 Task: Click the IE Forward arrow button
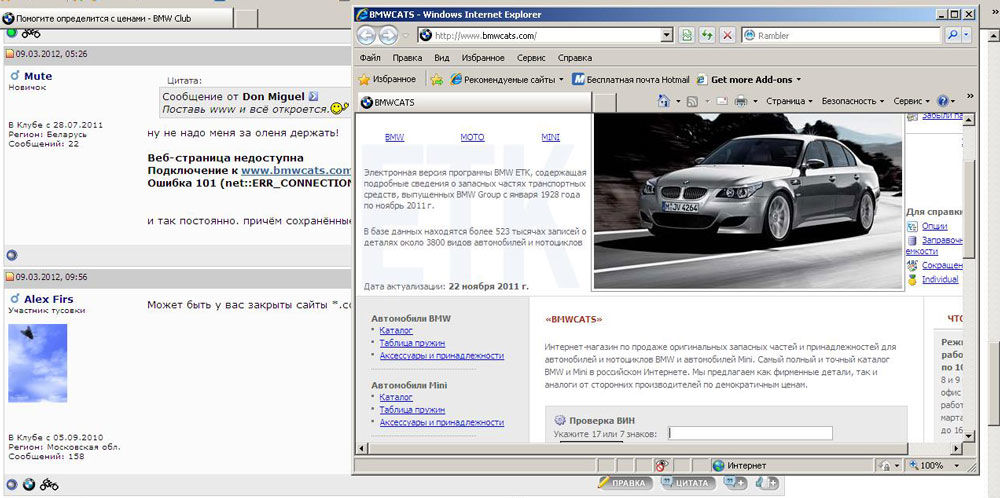[x=386, y=35]
